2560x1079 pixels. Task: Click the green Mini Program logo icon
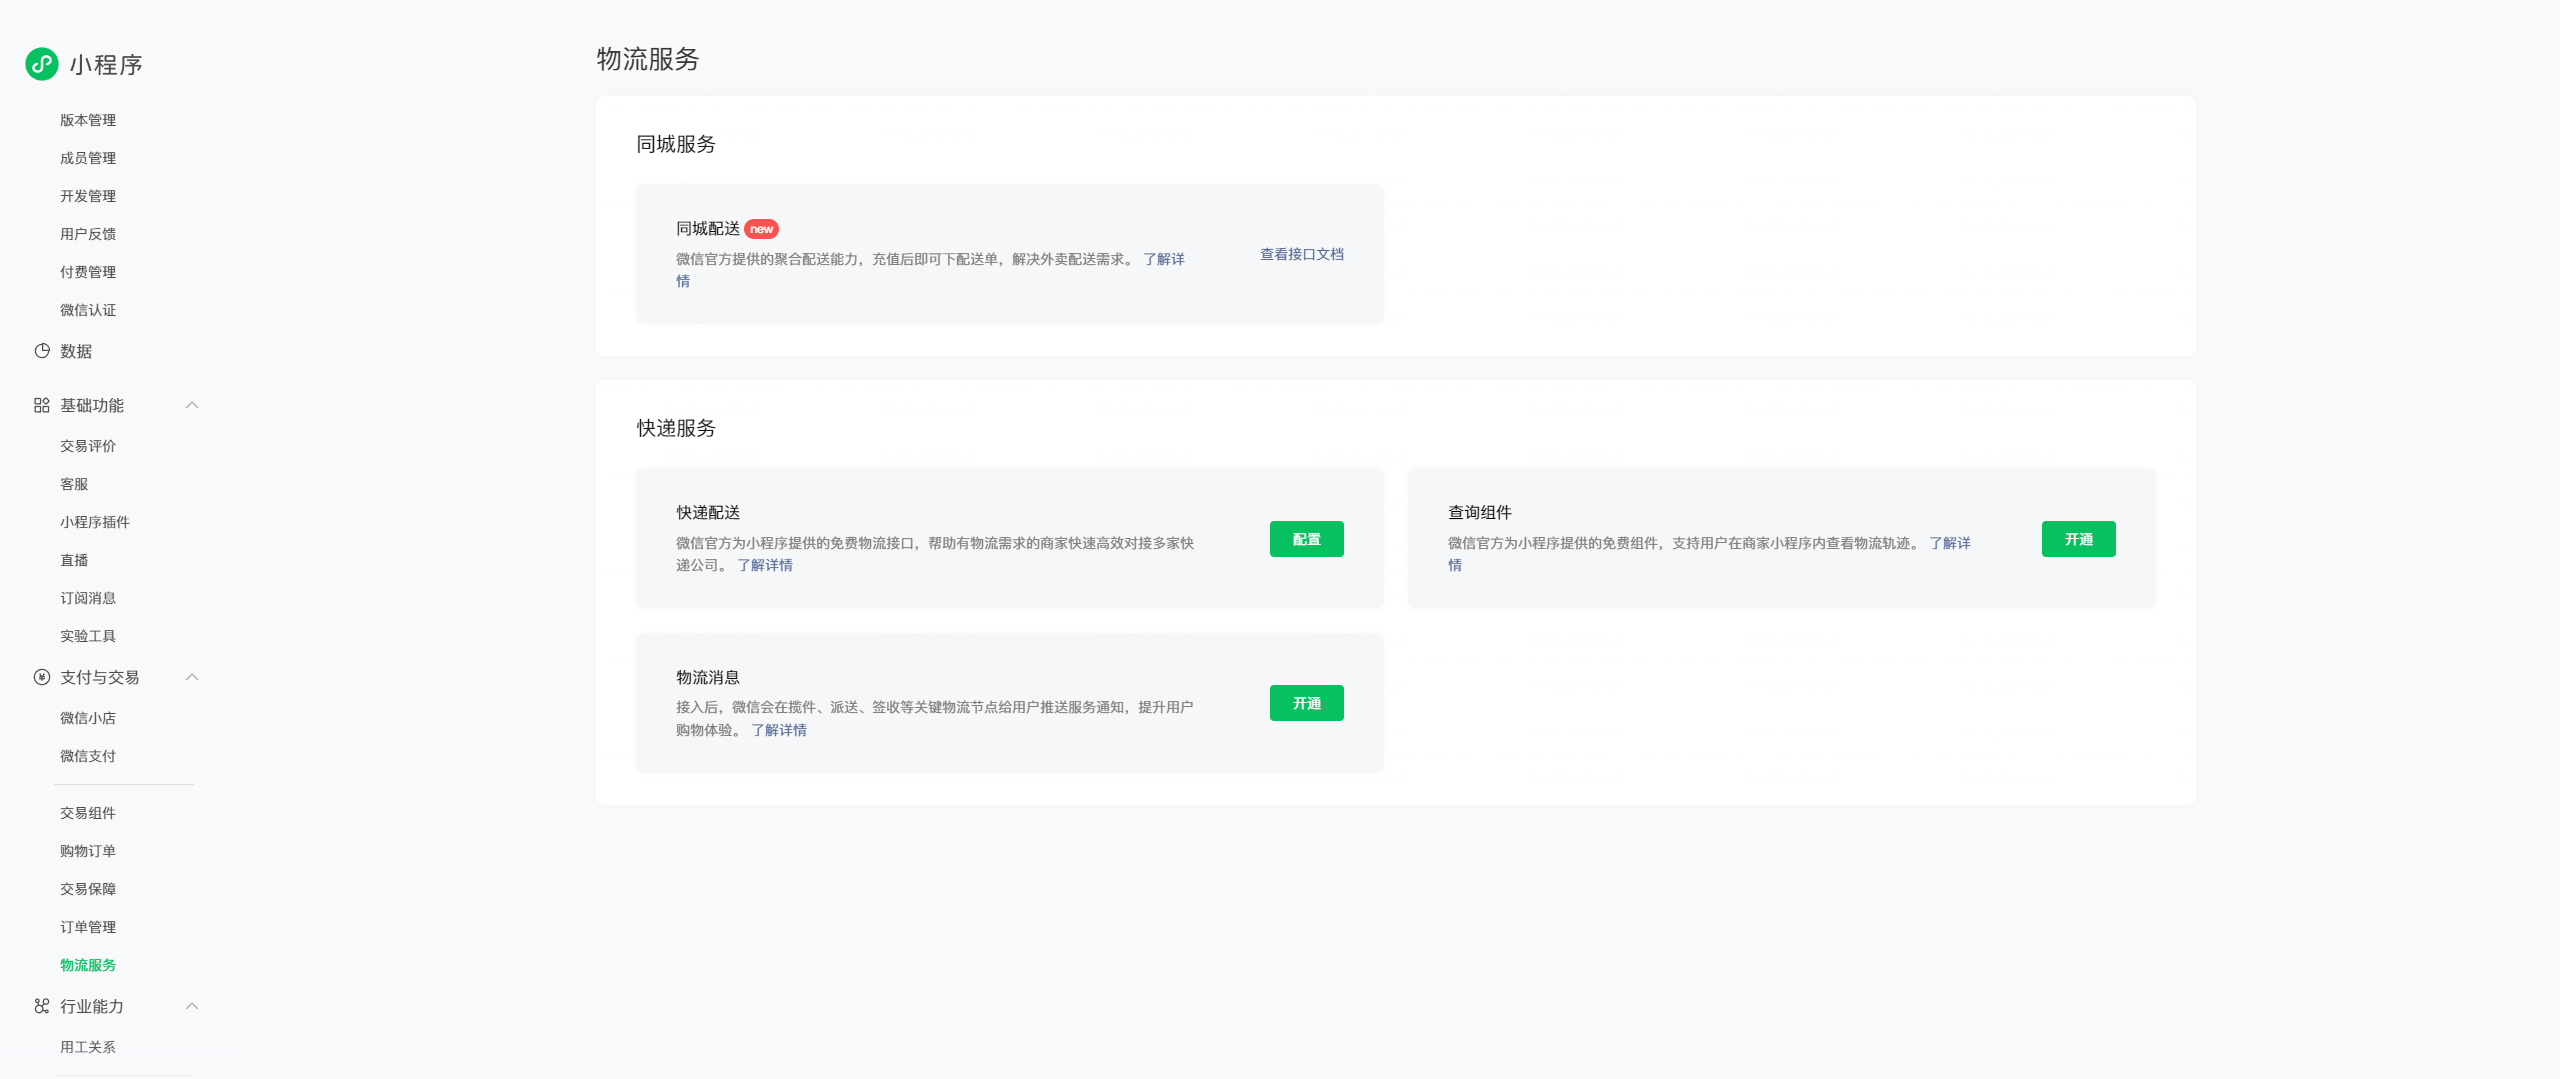click(x=42, y=64)
